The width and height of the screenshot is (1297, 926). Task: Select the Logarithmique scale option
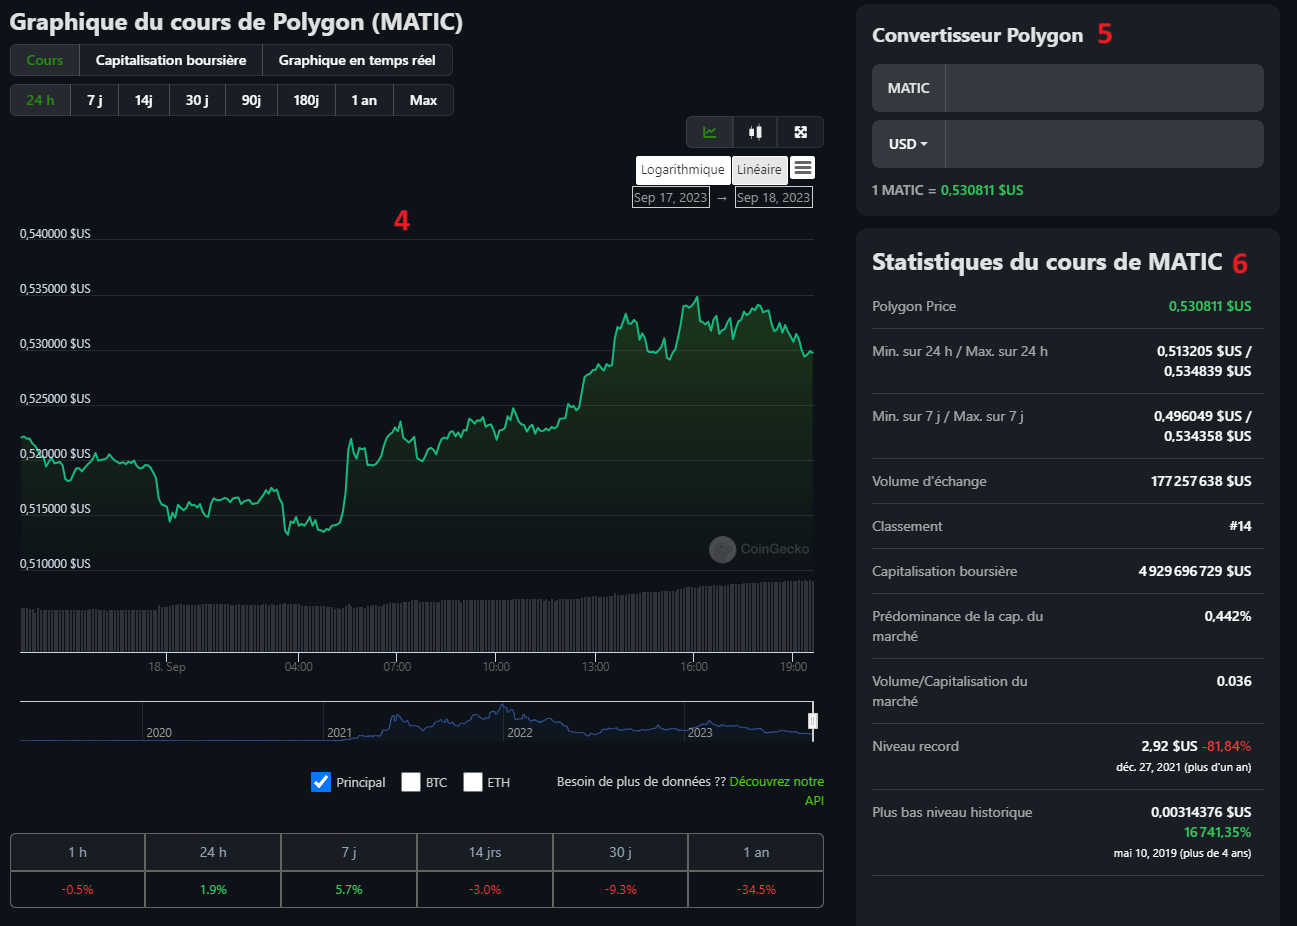pyautogui.click(x=682, y=170)
